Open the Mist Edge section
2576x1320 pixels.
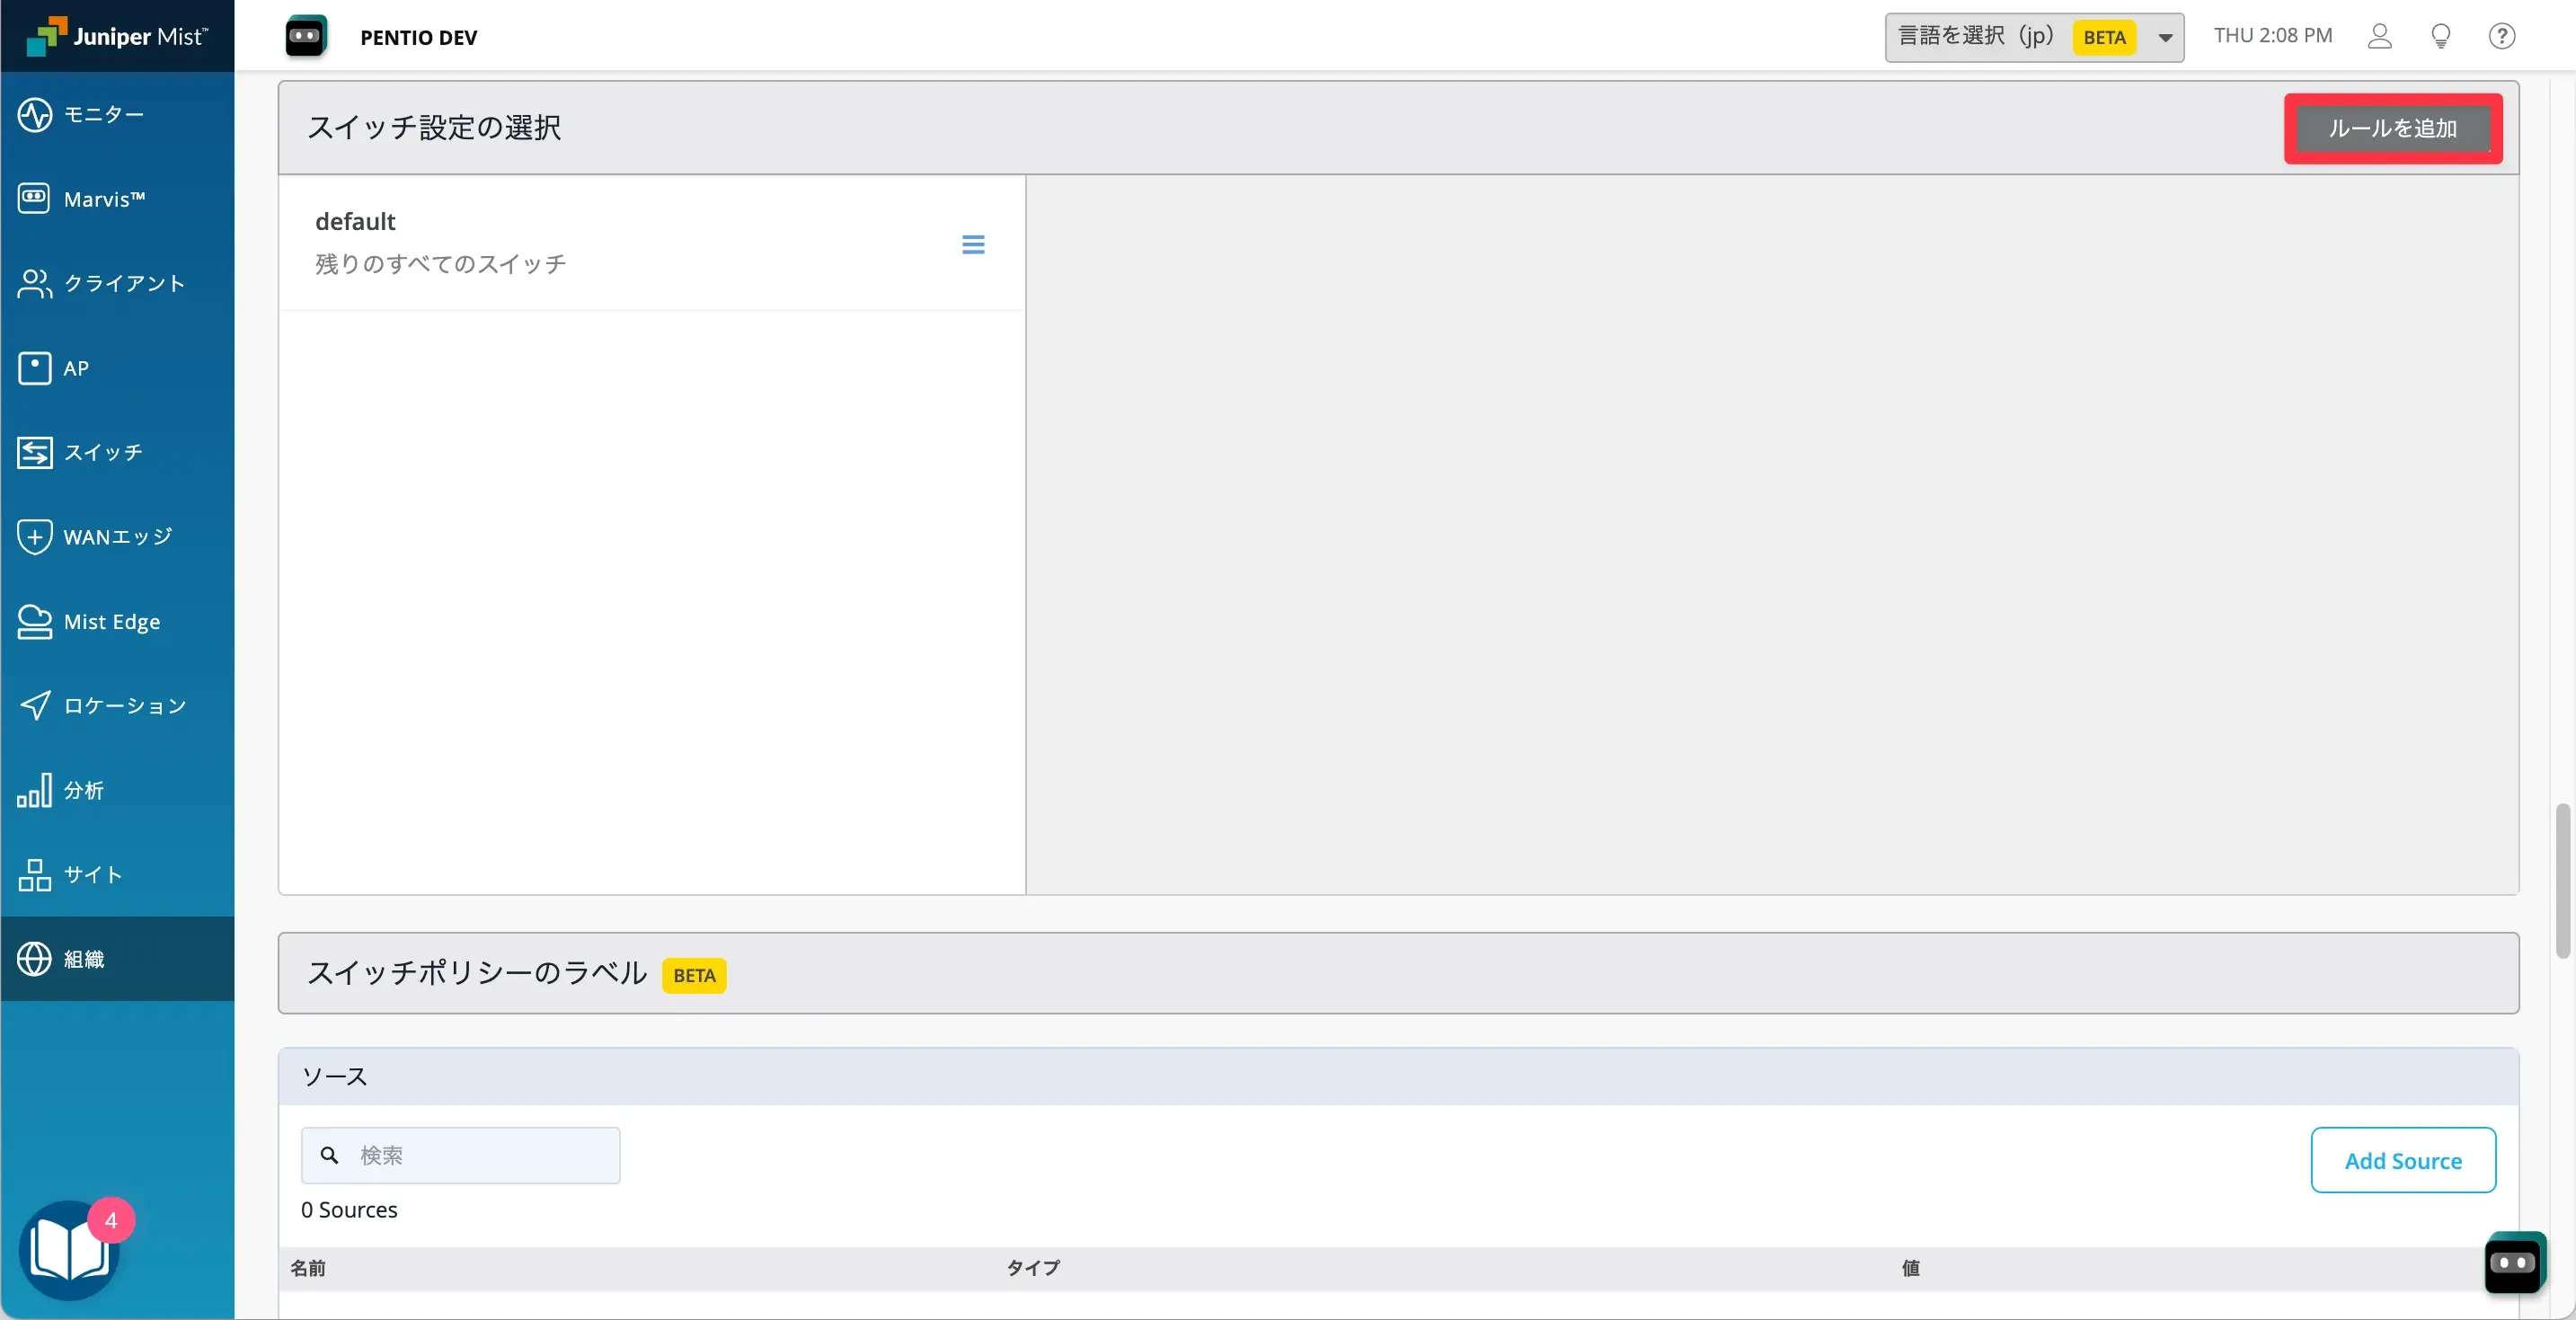click(111, 621)
